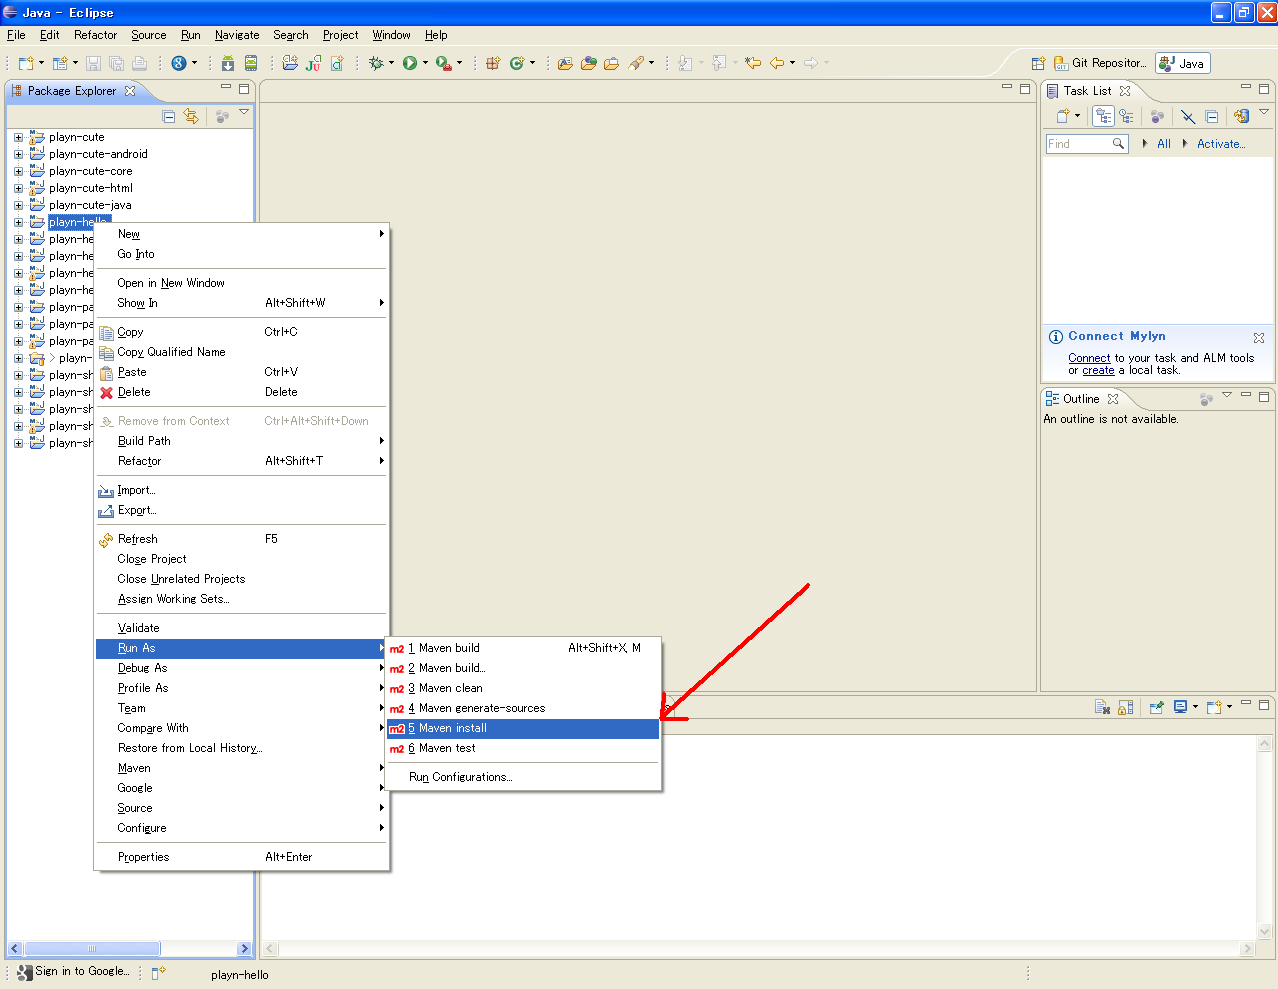Toggle Categorized presentation in Task List

point(1103,116)
